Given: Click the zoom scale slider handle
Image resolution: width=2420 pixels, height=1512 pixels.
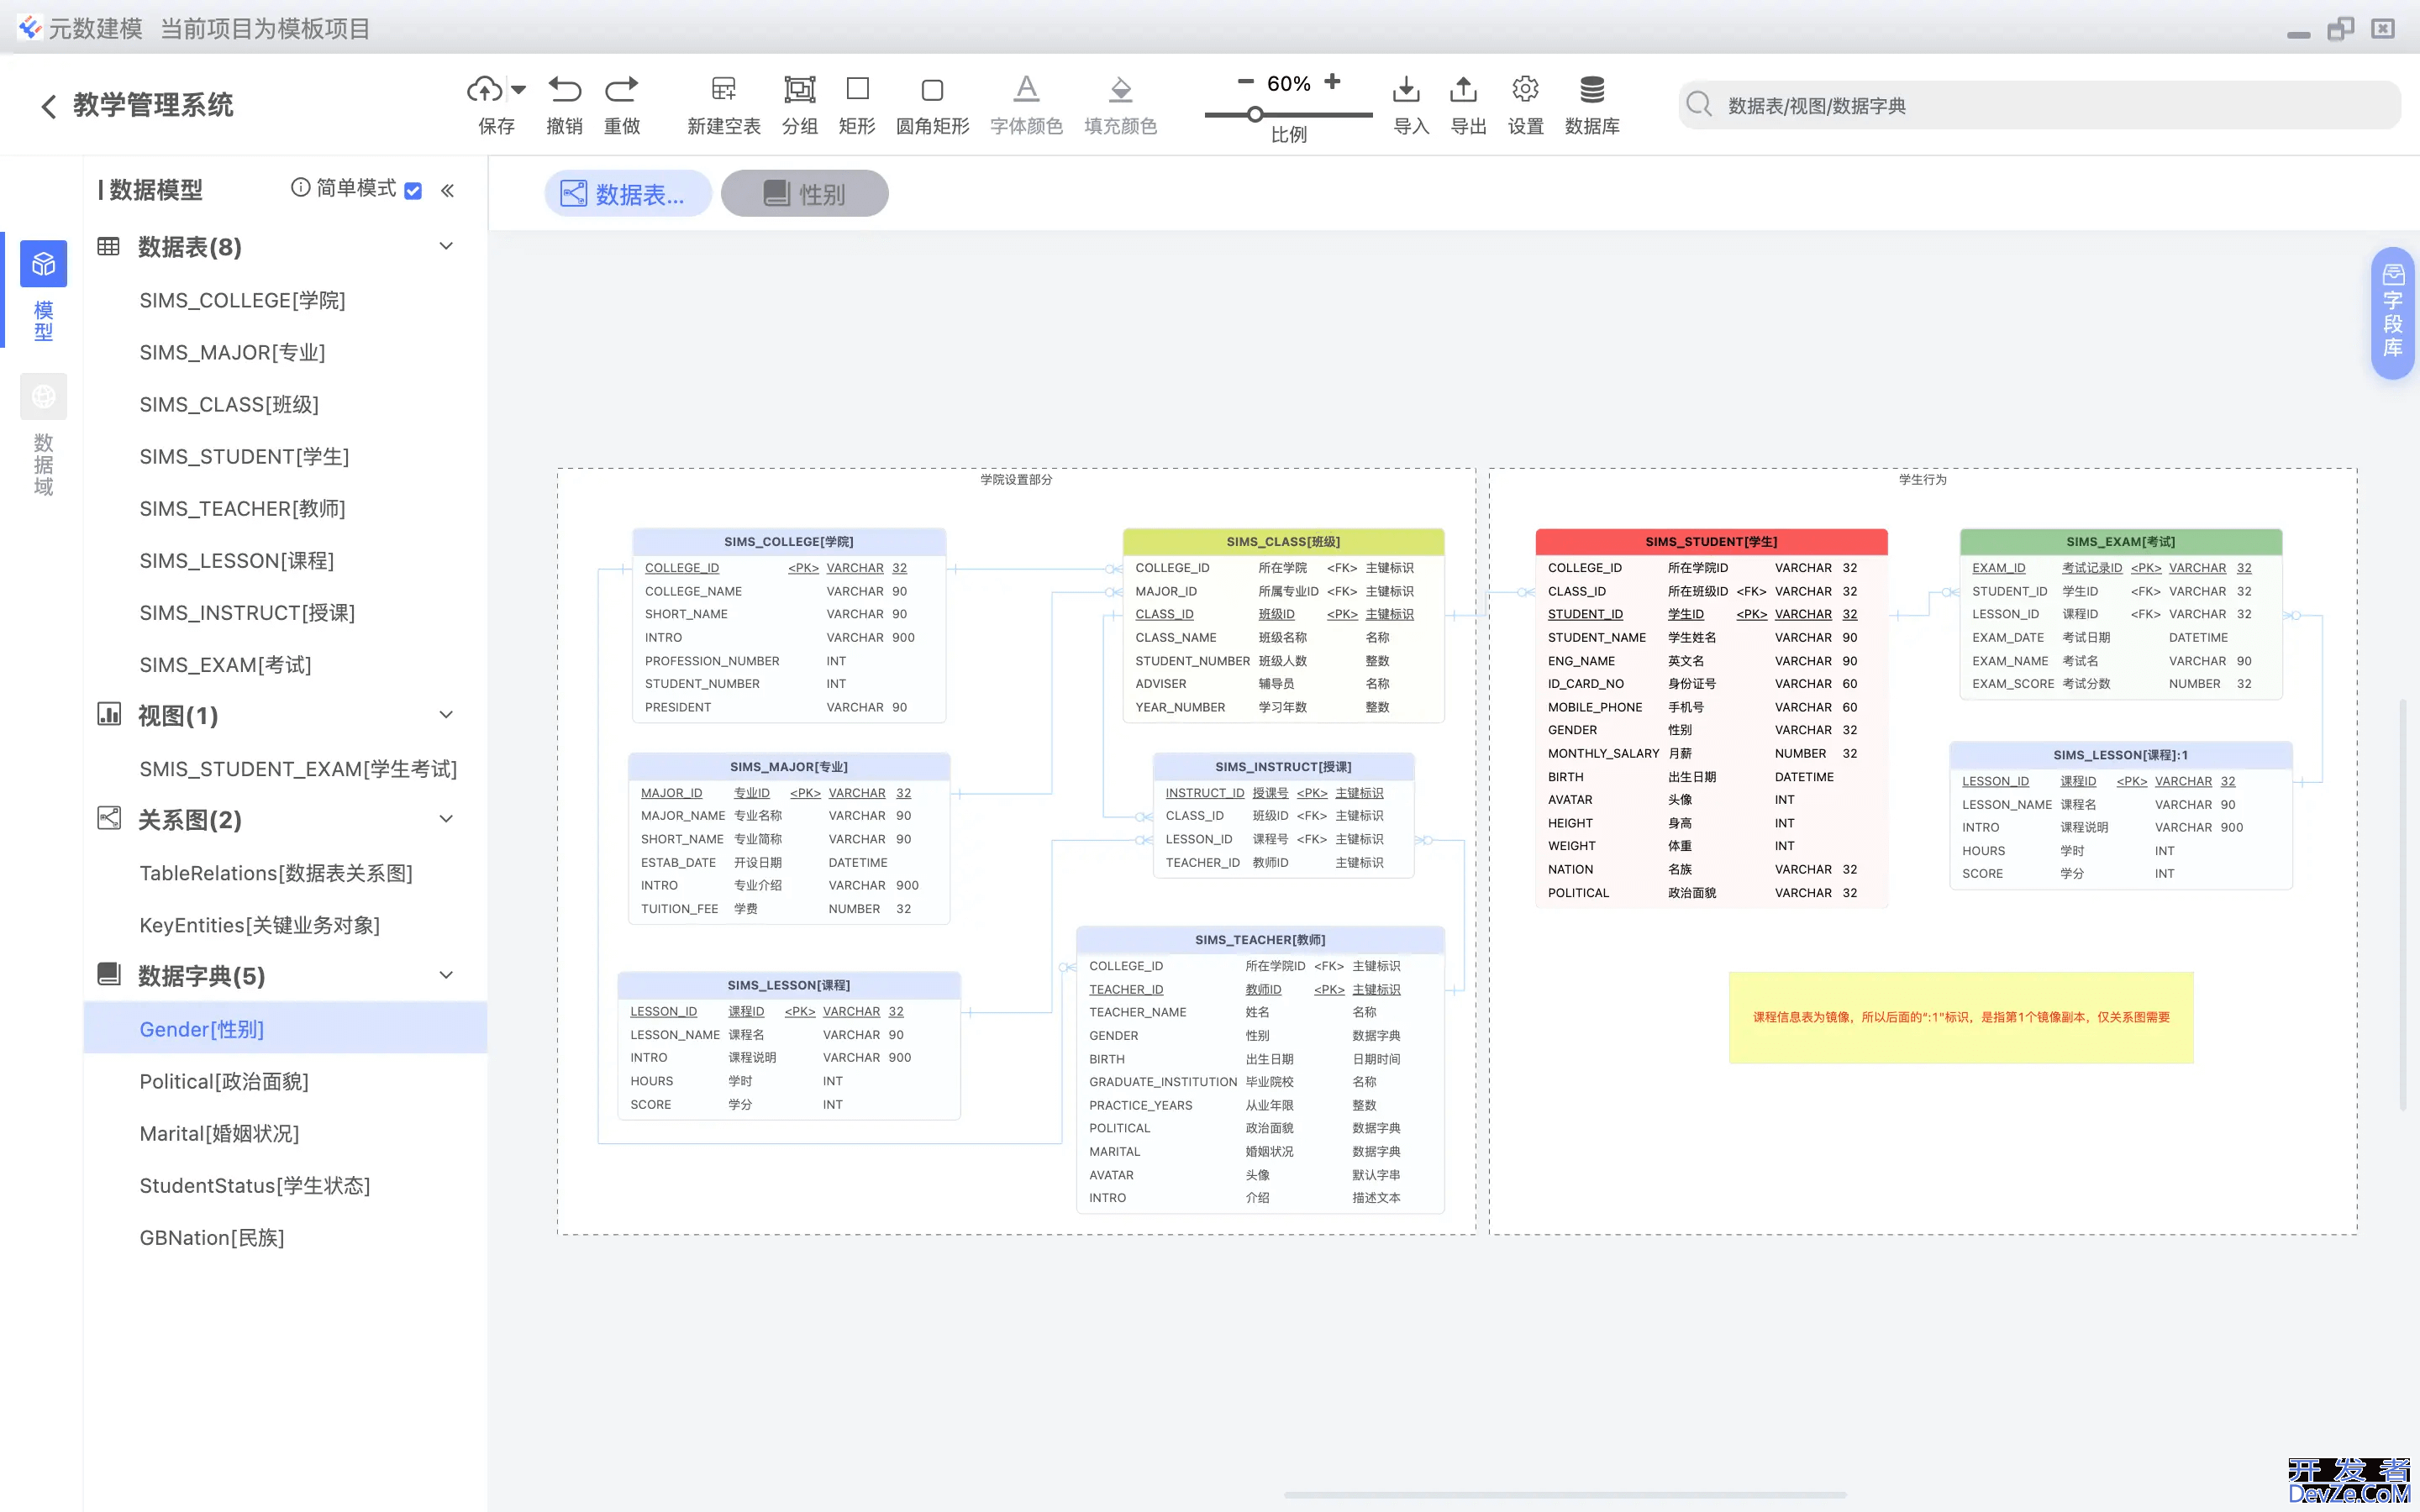Looking at the screenshot, I should click(1255, 115).
